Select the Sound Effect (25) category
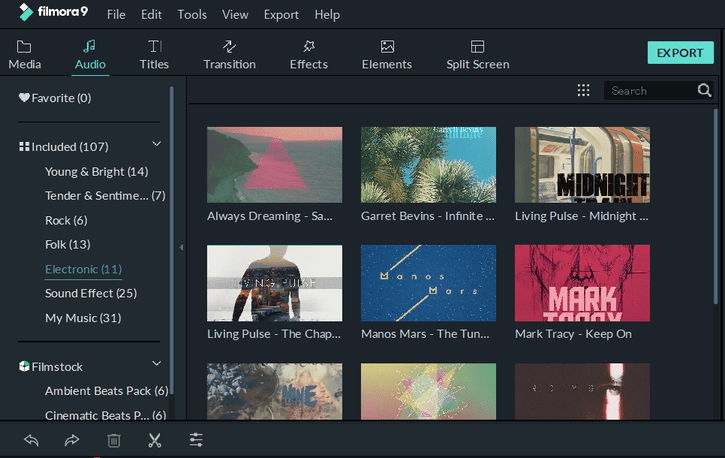This screenshot has width=725, height=458. 91,293
